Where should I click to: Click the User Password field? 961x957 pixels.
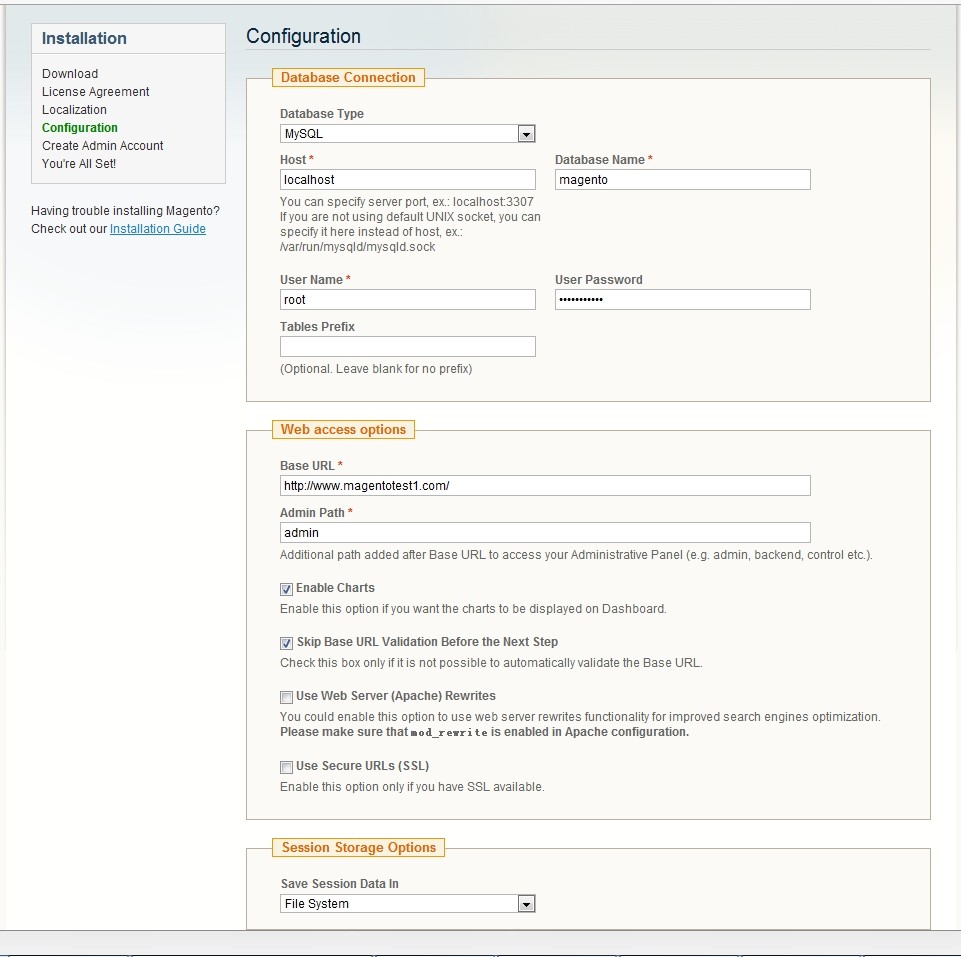tap(682, 300)
